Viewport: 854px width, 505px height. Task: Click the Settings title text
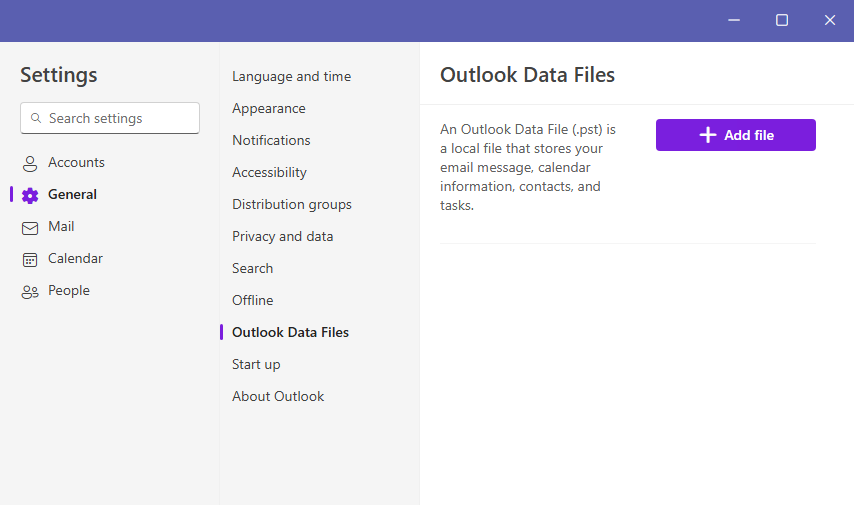59,75
